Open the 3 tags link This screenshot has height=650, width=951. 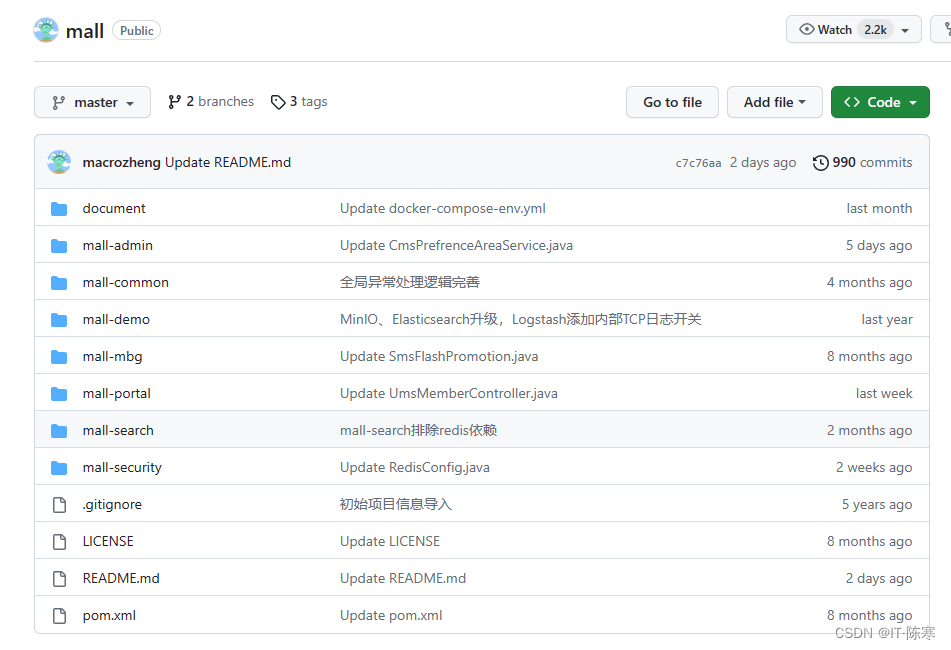pyautogui.click(x=299, y=101)
